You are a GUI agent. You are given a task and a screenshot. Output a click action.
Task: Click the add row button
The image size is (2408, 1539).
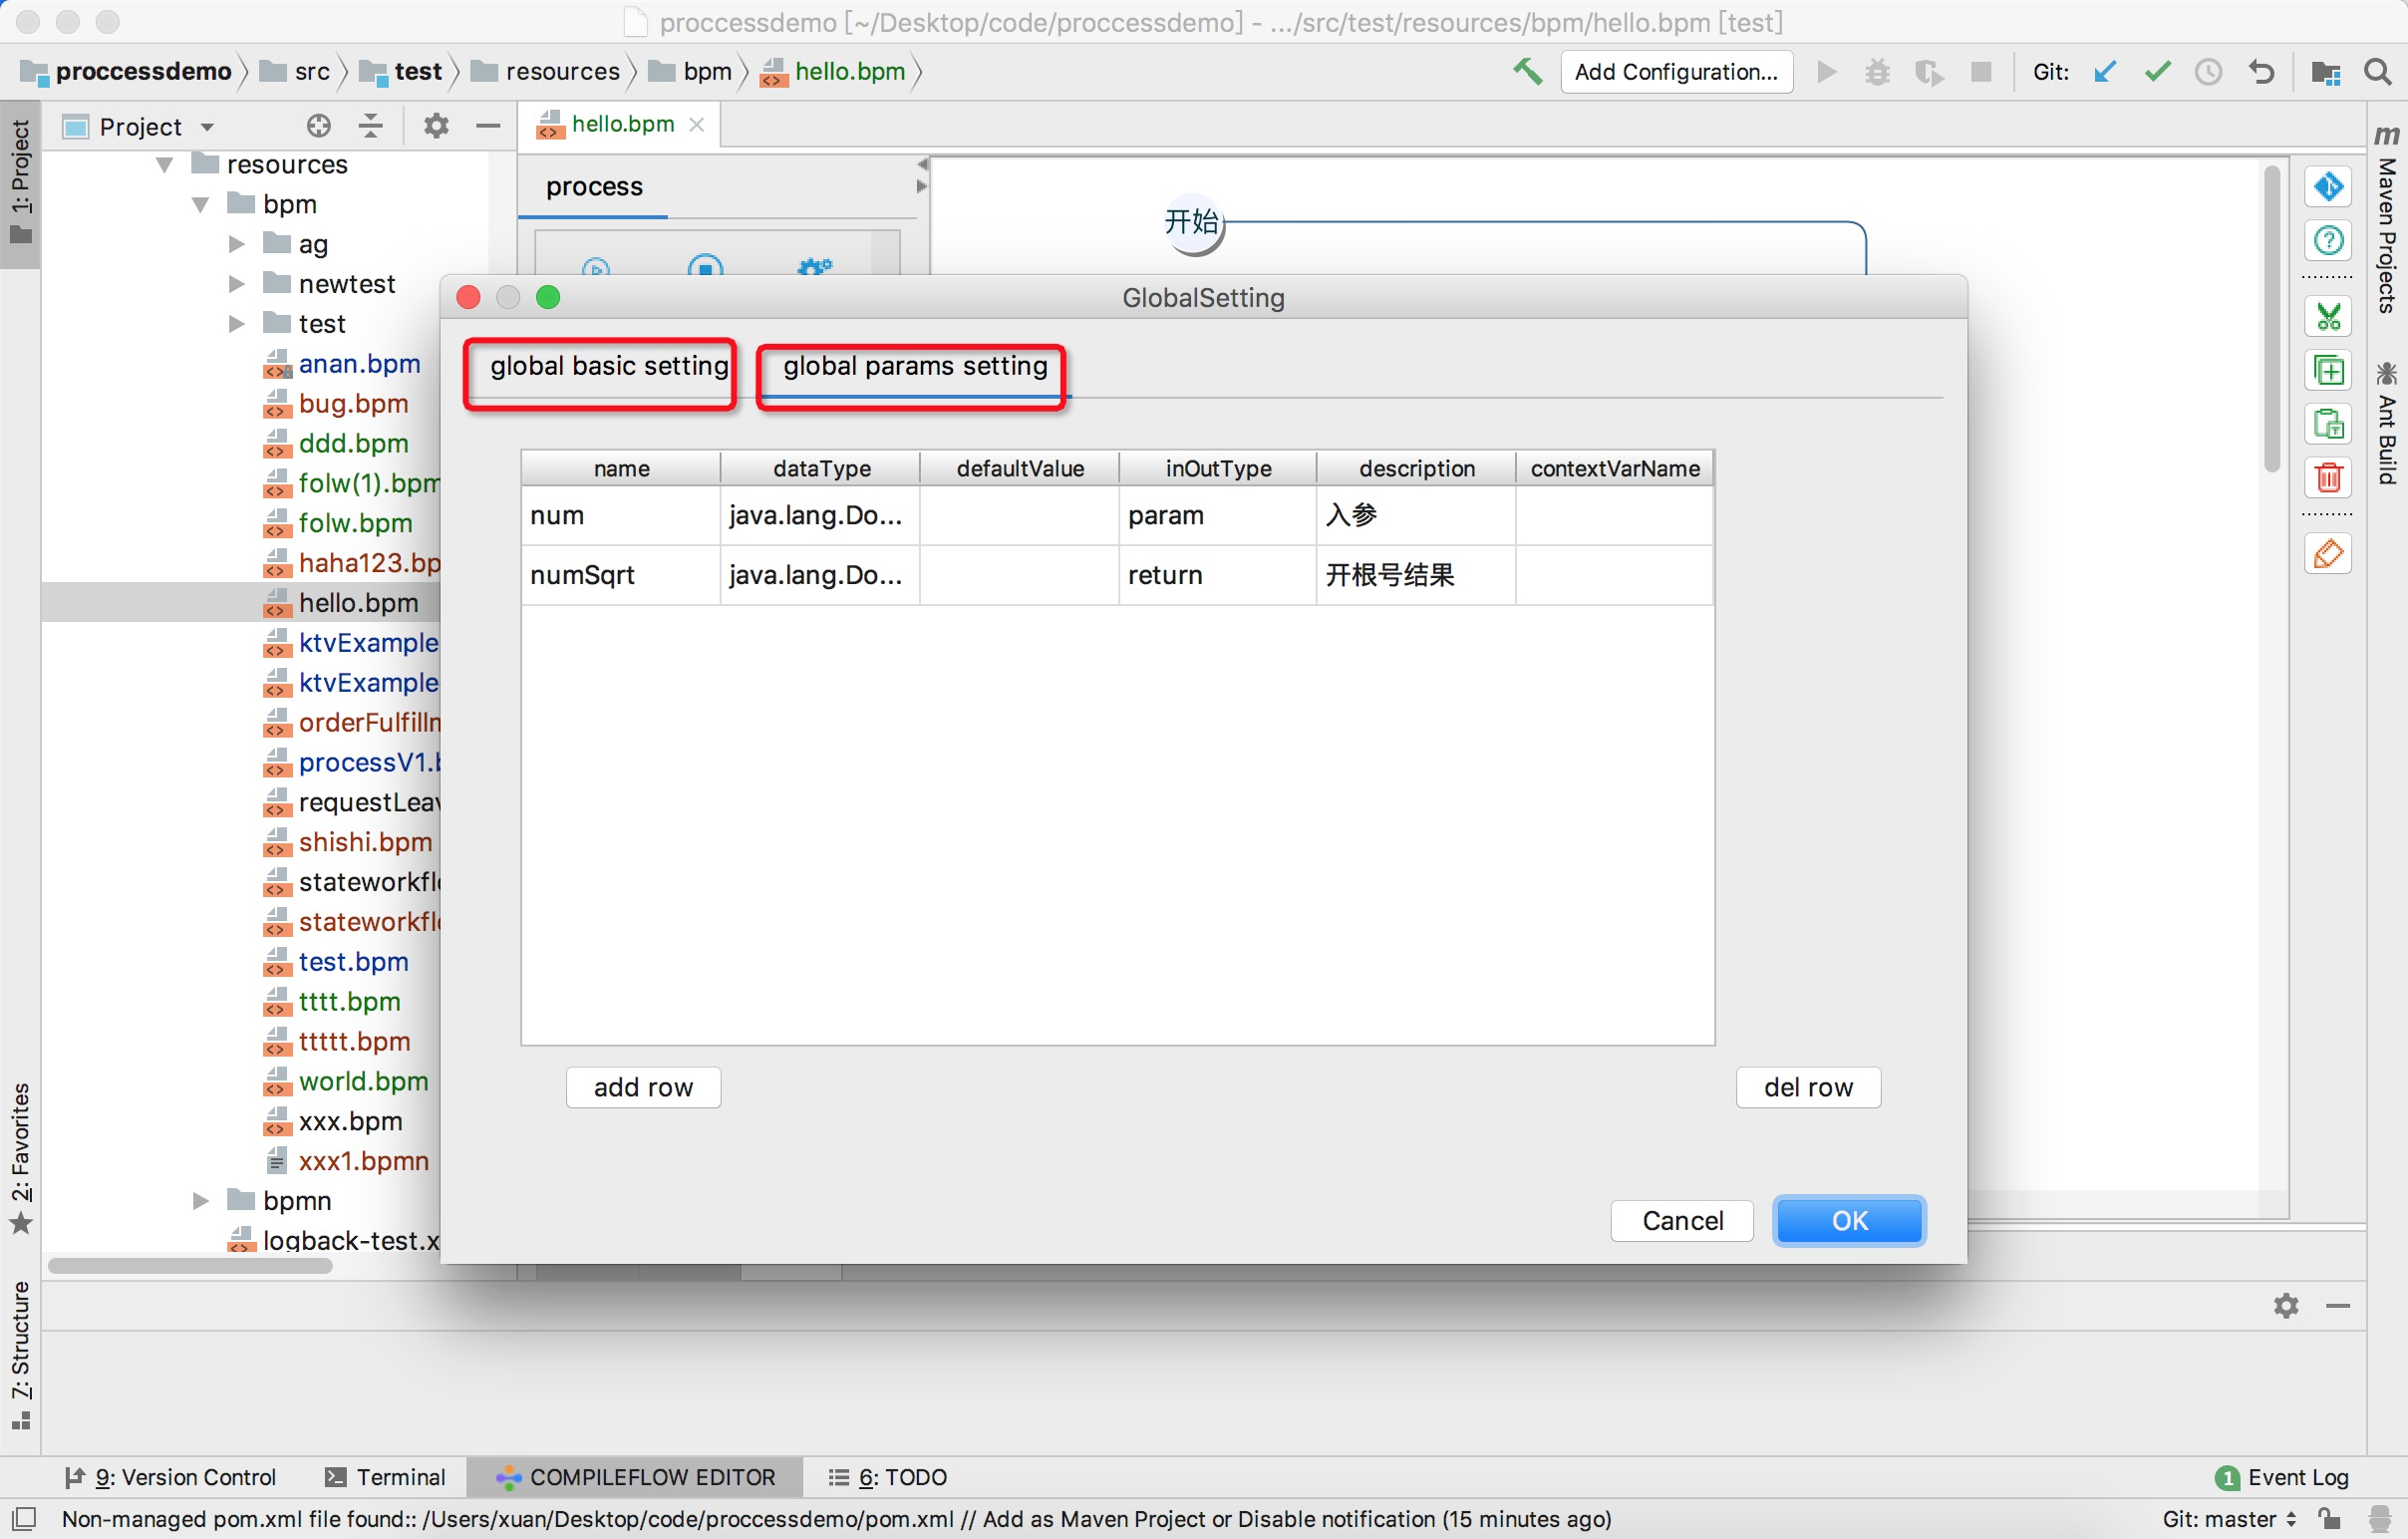pyautogui.click(x=643, y=1087)
